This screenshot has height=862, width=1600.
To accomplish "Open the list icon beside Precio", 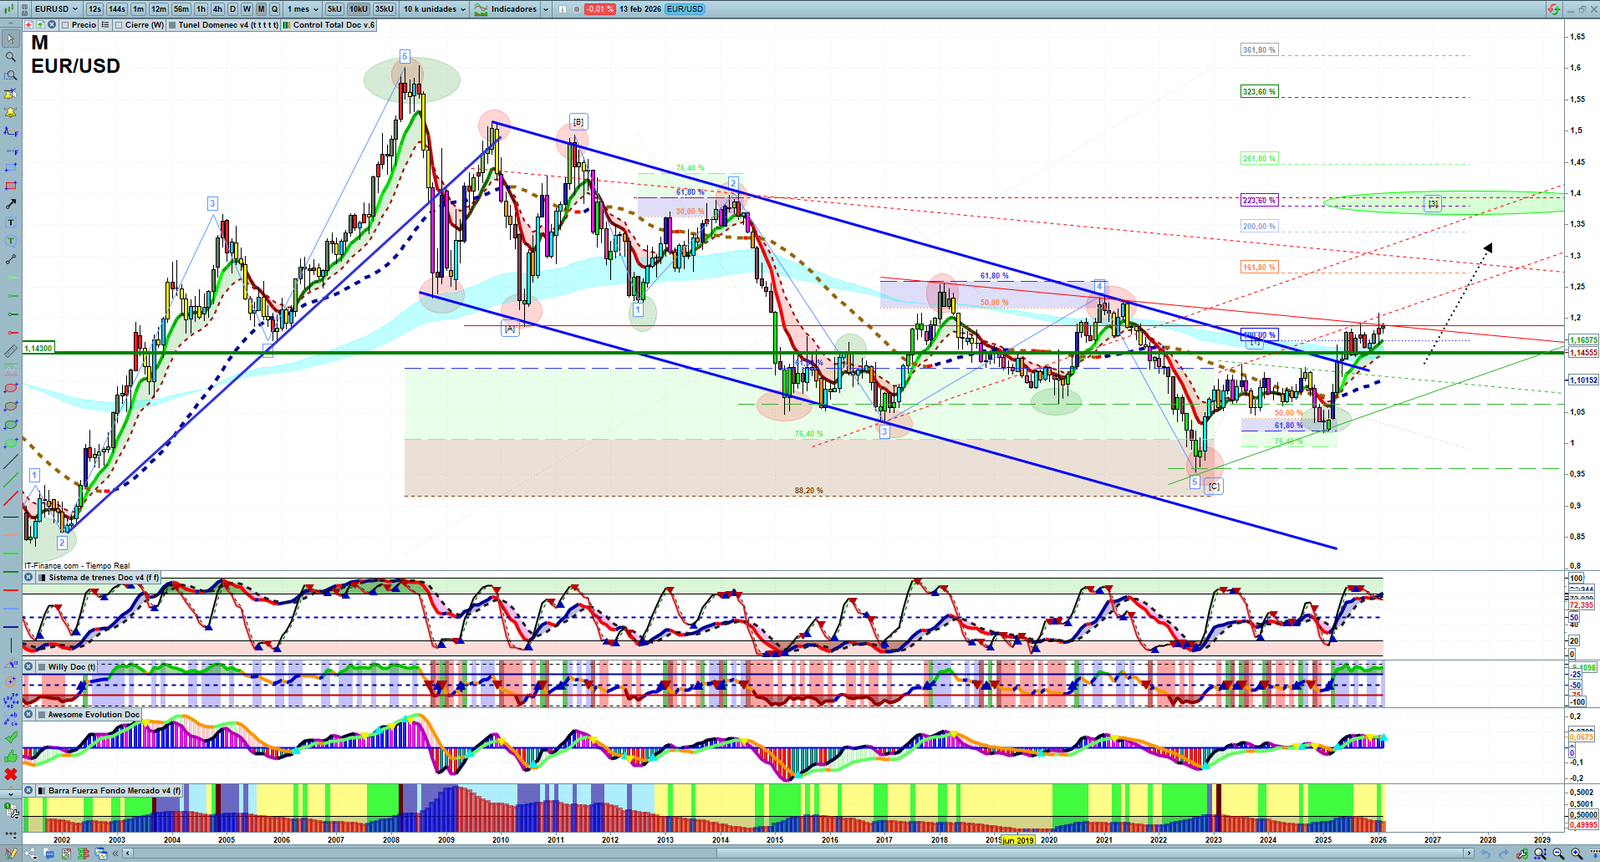I will pyautogui.click(x=105, y=25).
